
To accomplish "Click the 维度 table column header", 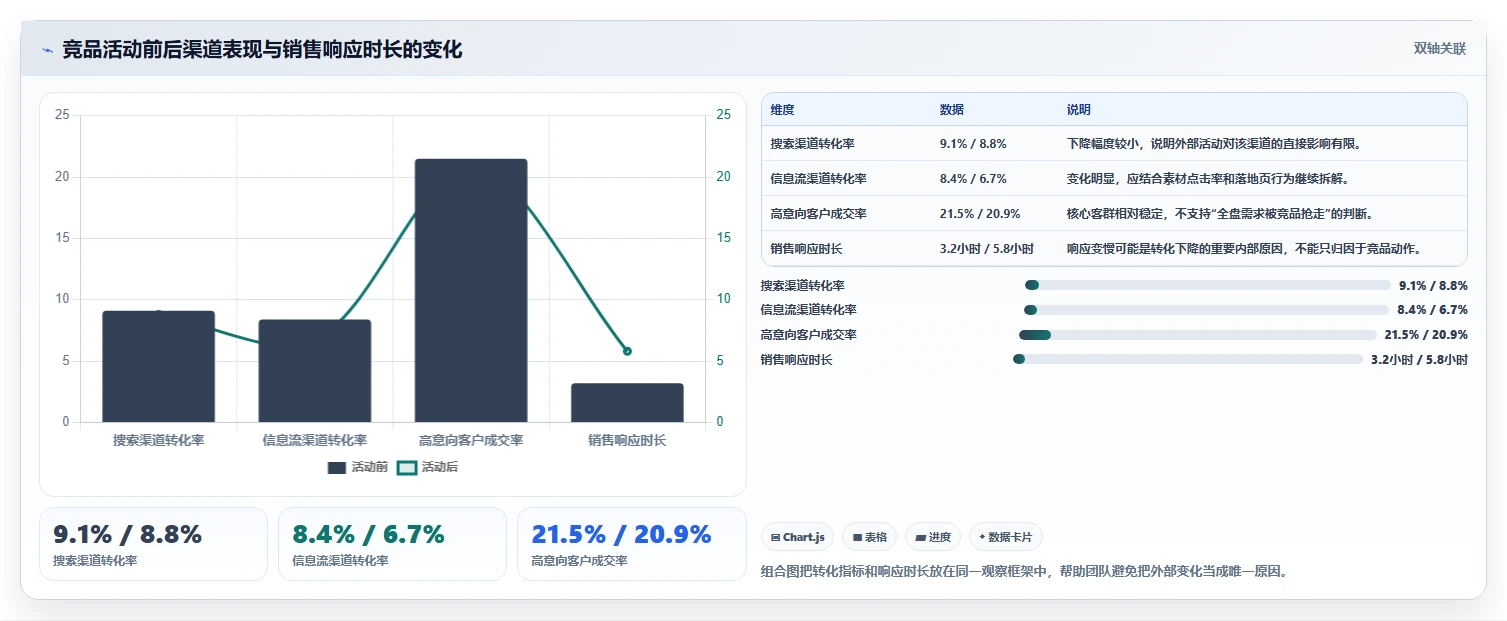I will [x=783, y=110].
